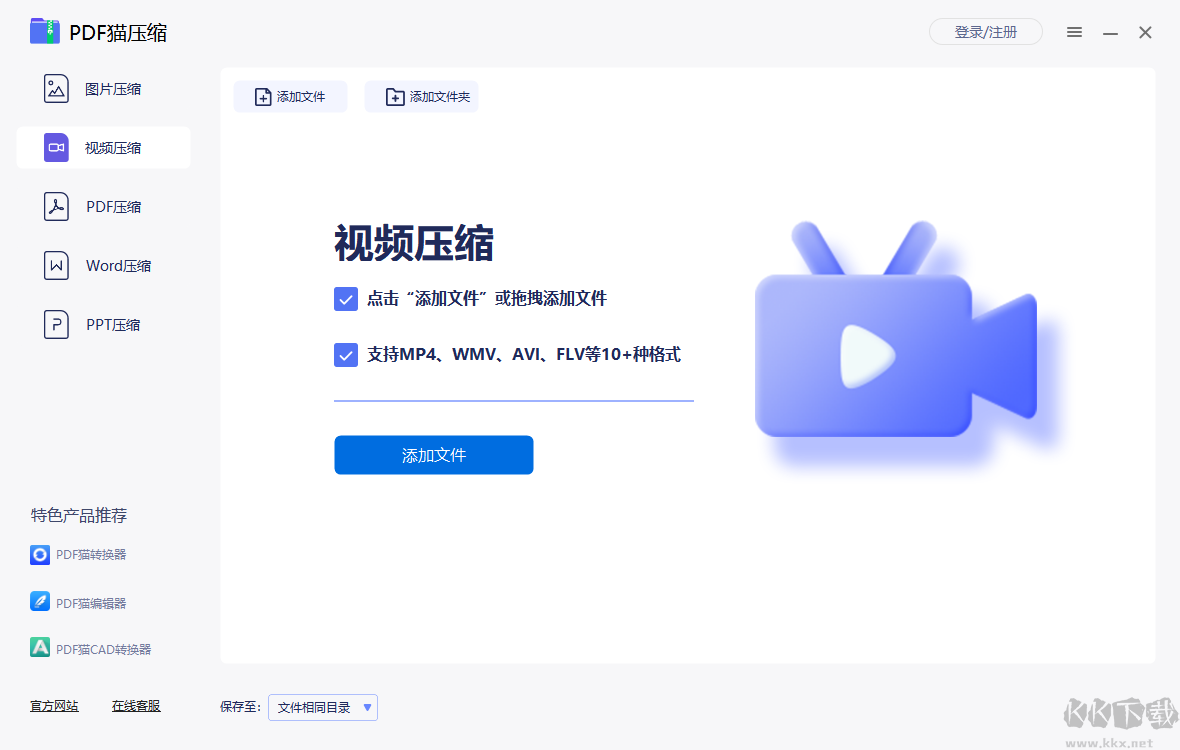Click the 保存至 label
The height and width of the screenshot is (750, 1180).
click(x=240, y=707)
